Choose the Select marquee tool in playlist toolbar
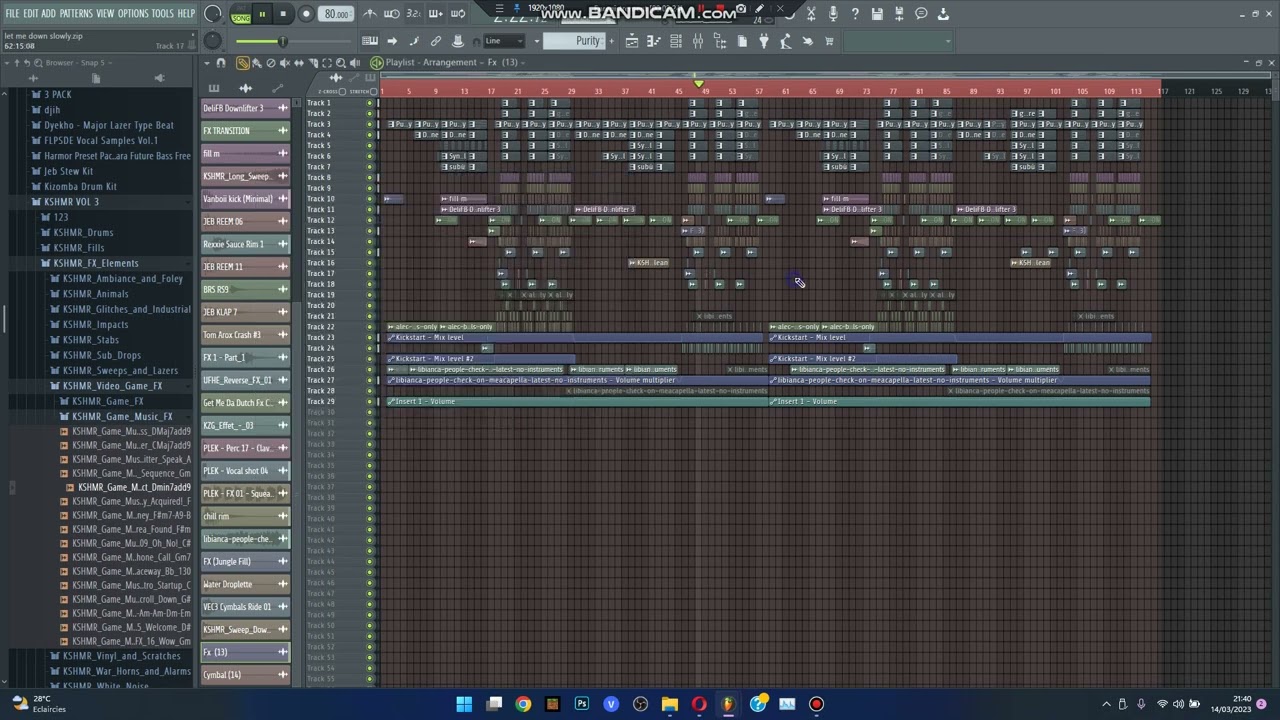The height and width of the screenshot is (720, 1280). click(x=327, y=62)
